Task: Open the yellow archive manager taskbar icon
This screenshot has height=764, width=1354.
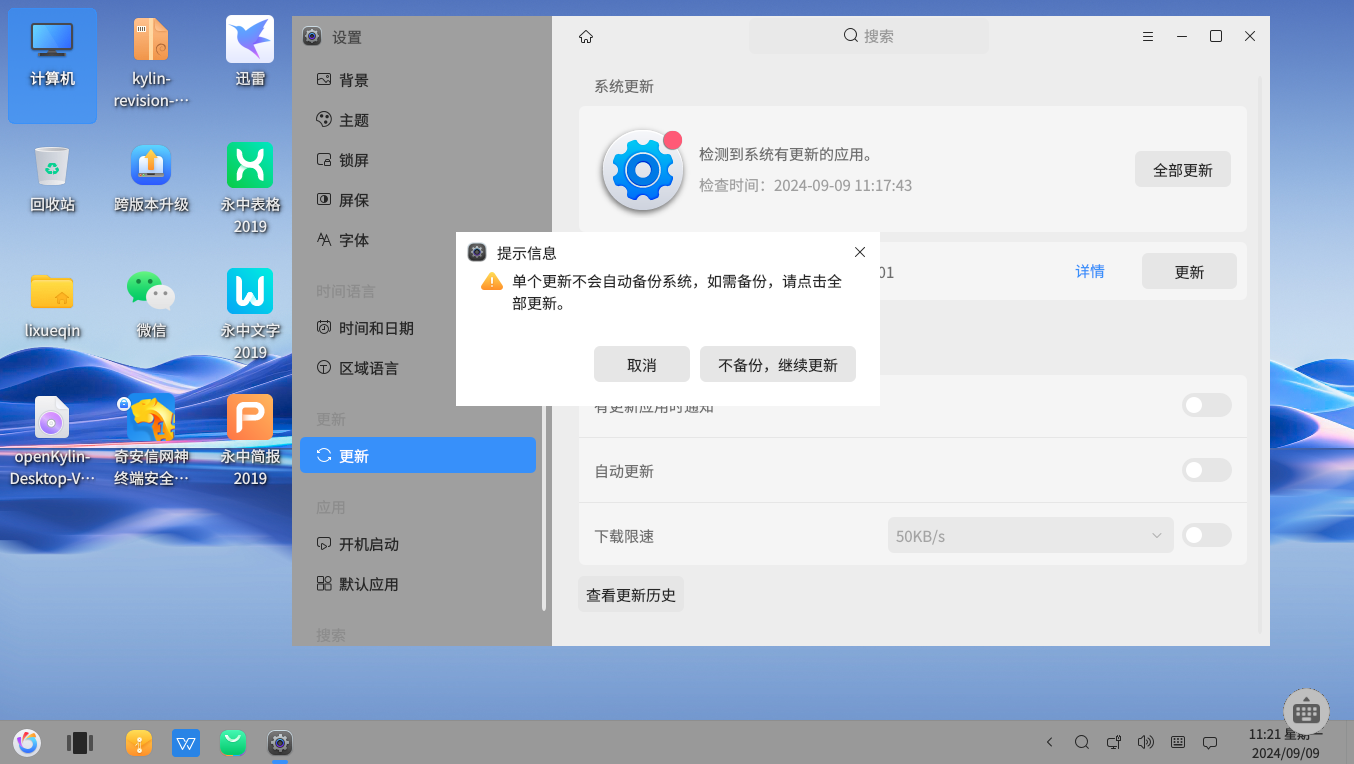Action: (x=139, y=742)
